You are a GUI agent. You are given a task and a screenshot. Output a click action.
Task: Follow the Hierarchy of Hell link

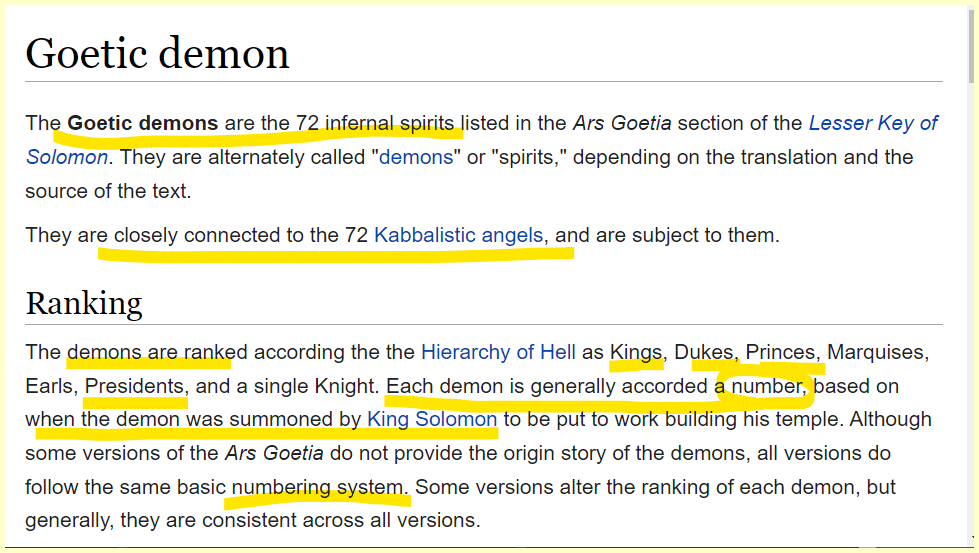click(498, 352)
